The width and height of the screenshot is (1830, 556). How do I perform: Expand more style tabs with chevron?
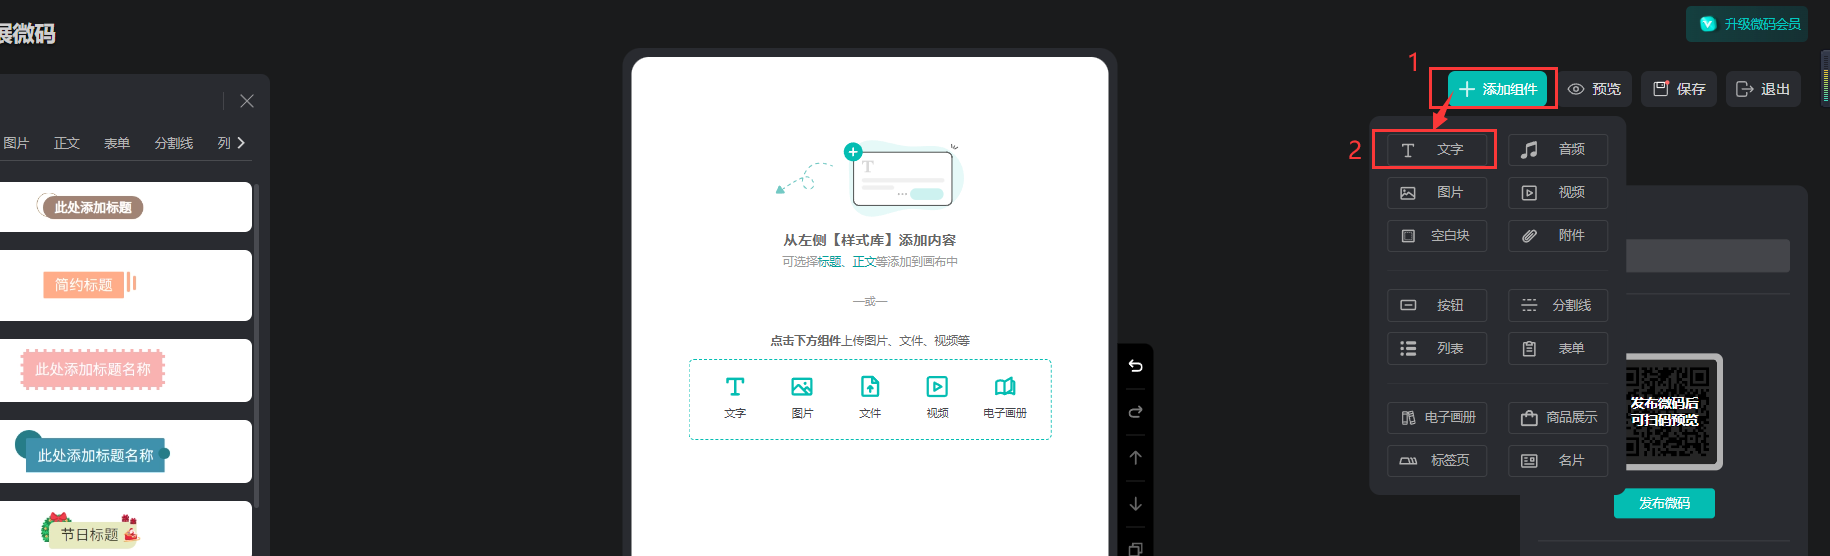click(241, 143)
